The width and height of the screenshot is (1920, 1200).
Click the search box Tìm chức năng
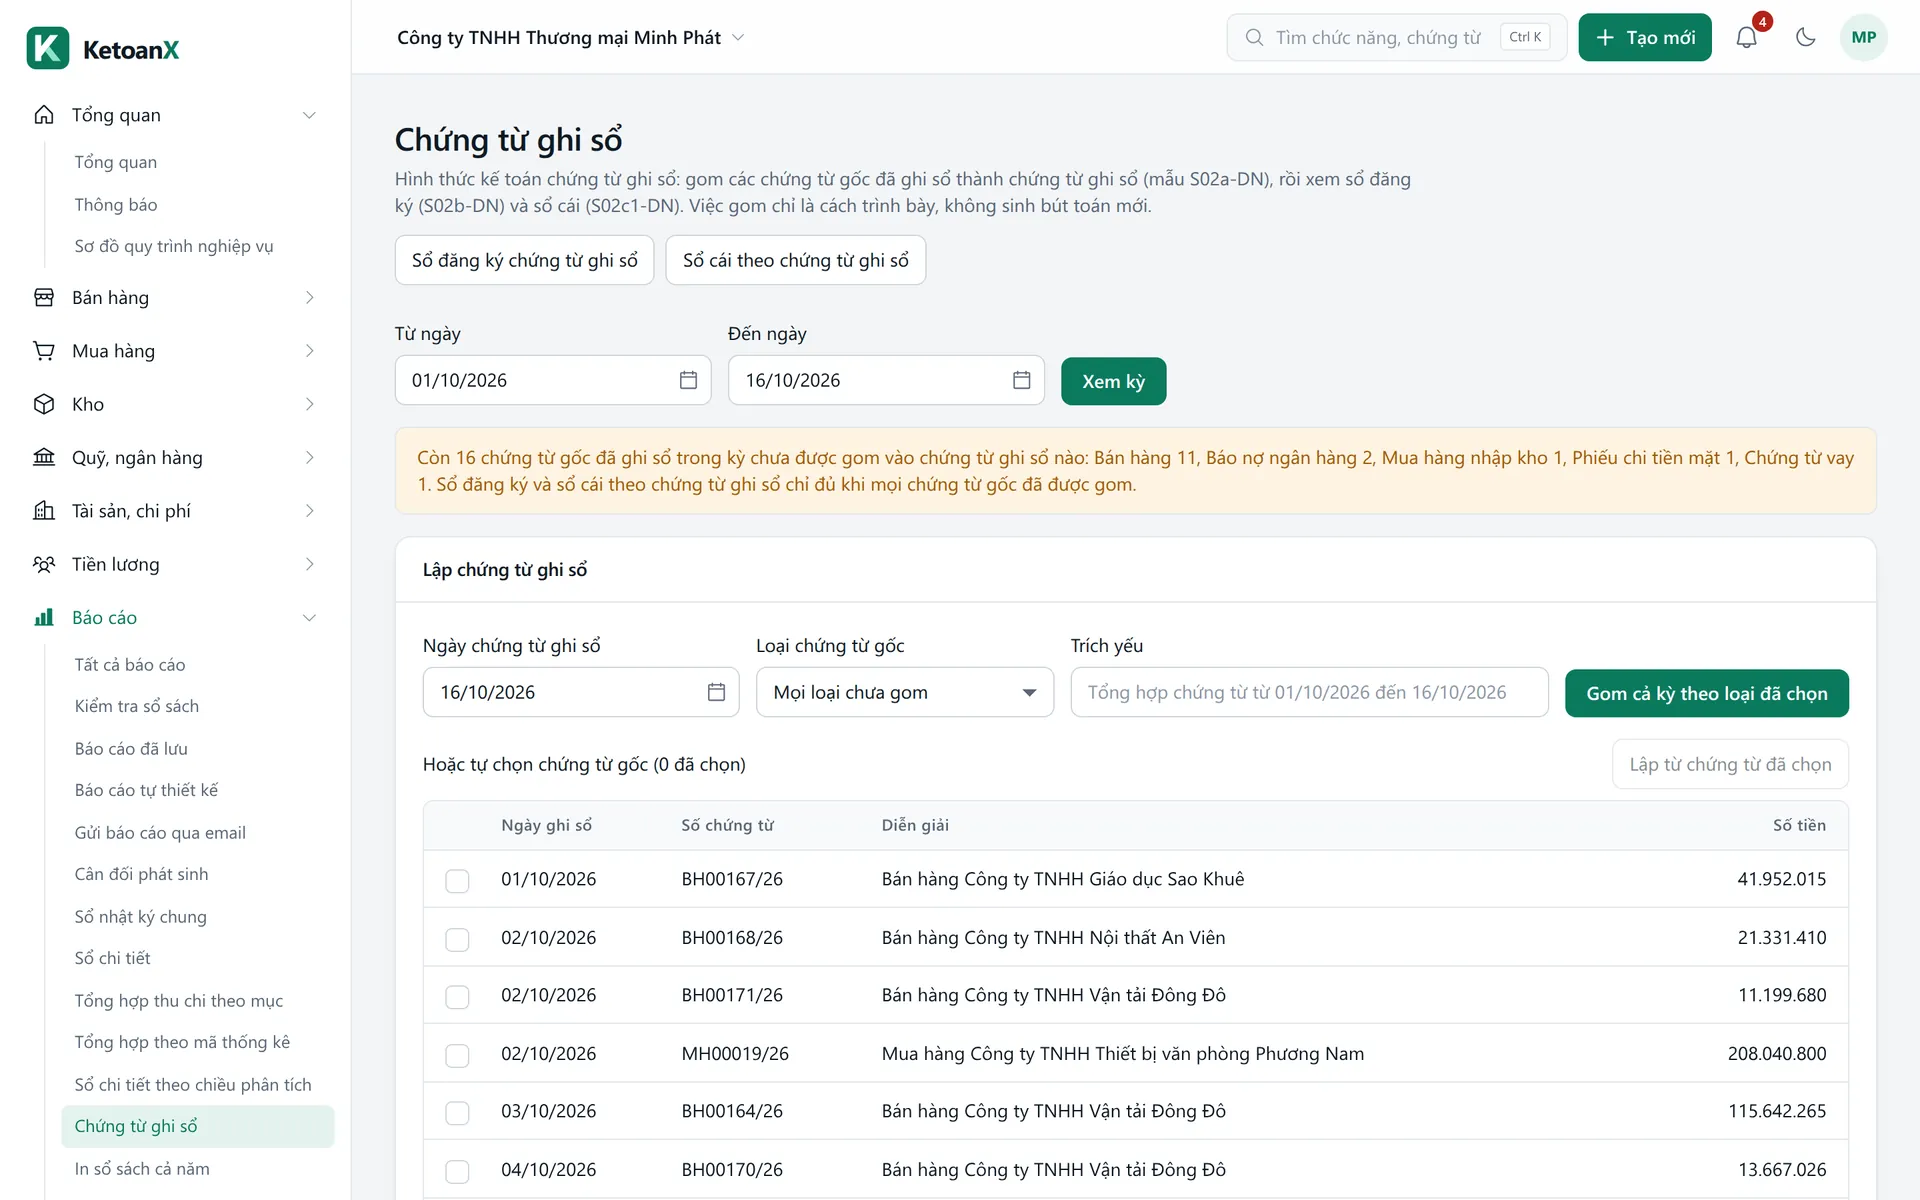point(1396,38)
